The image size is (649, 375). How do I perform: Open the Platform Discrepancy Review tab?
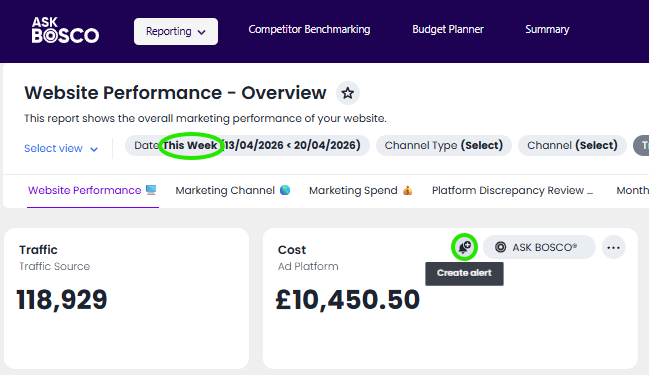512,190
